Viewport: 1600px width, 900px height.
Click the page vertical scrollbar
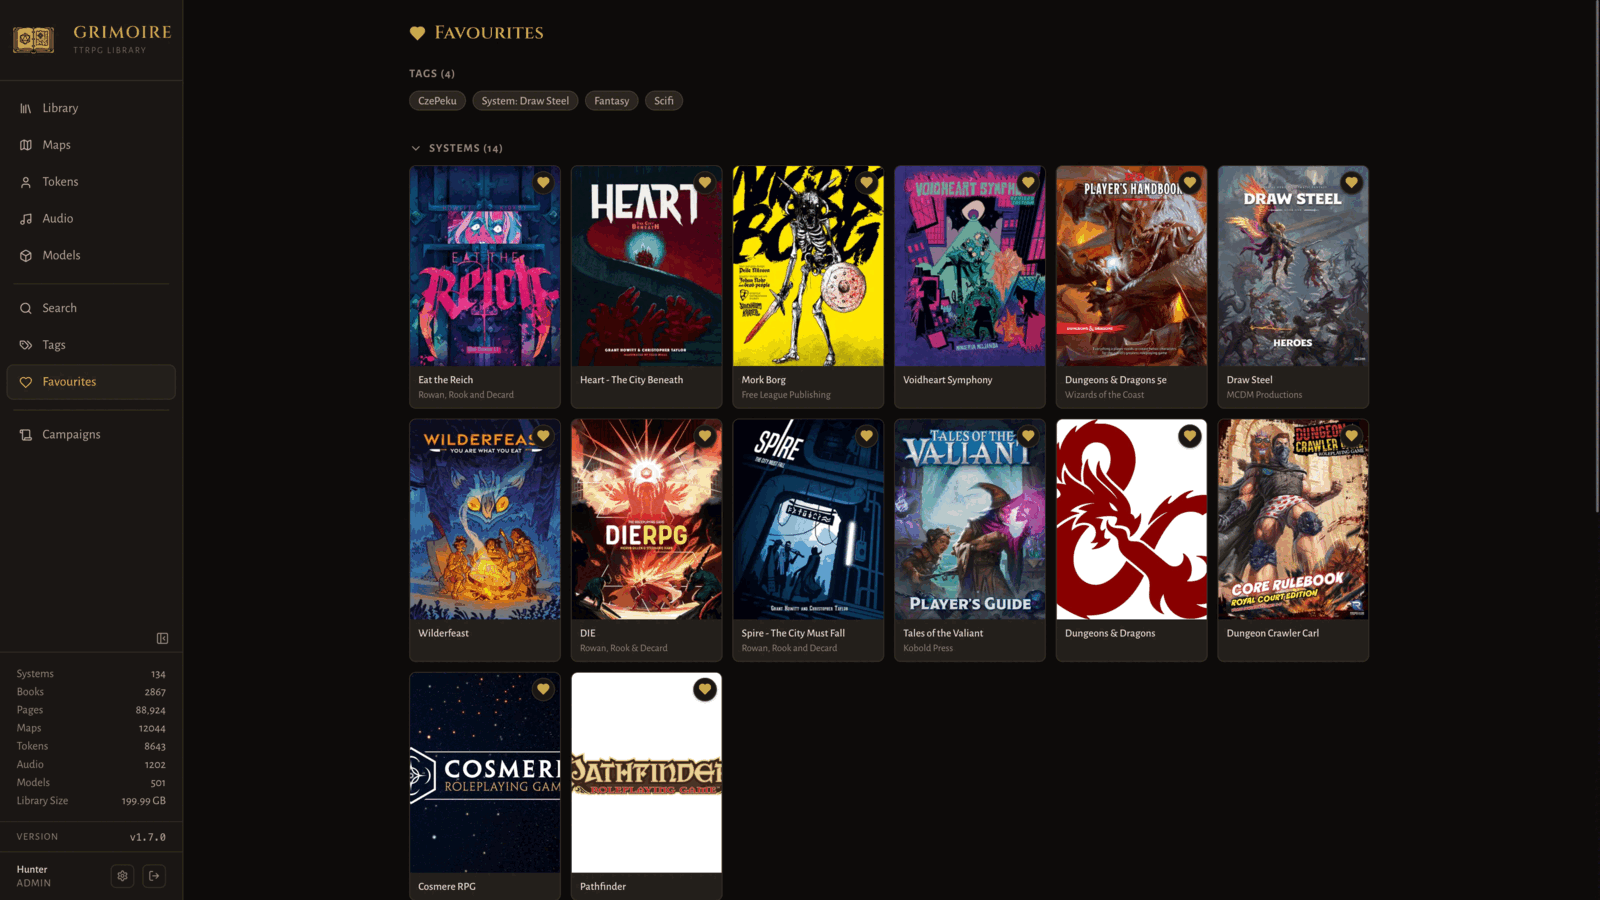coord(1596,255)
